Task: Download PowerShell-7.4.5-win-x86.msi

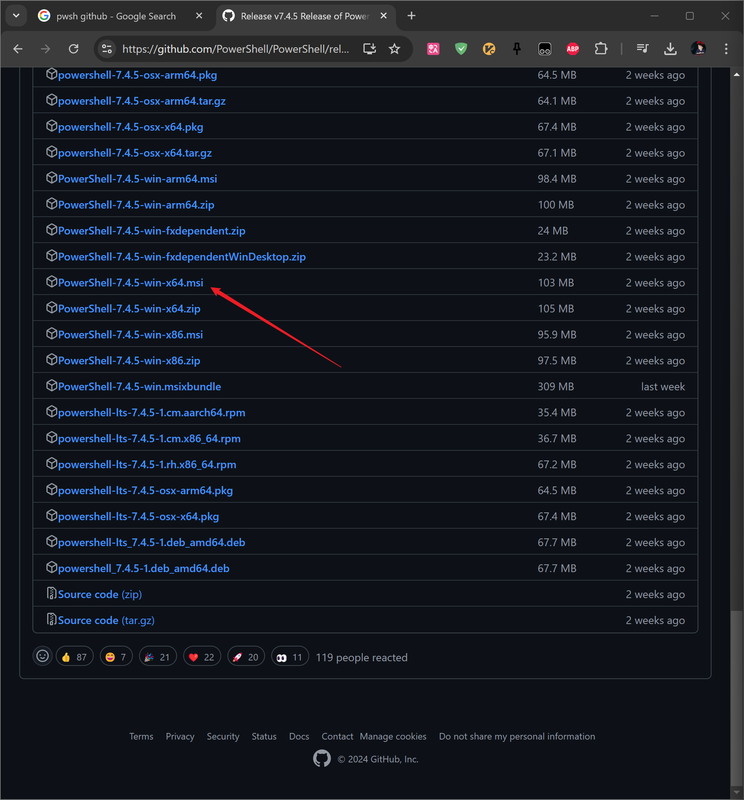Action: point(130,335)
